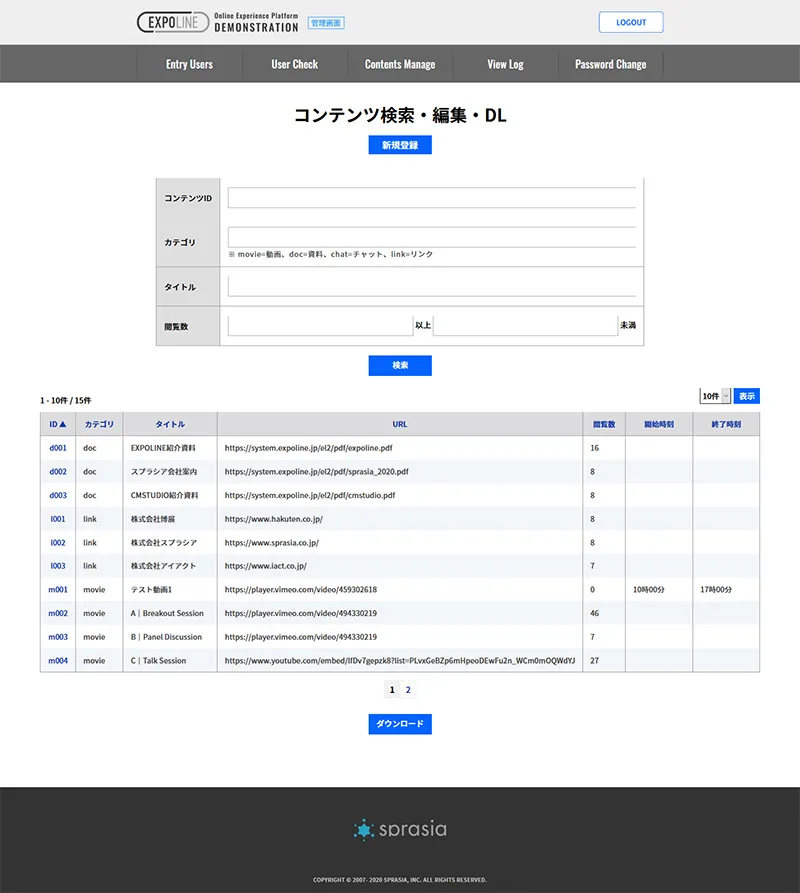This screenshot has height=893, width=800.
Task: Open the Password Change menu
Action: [610, 64]
